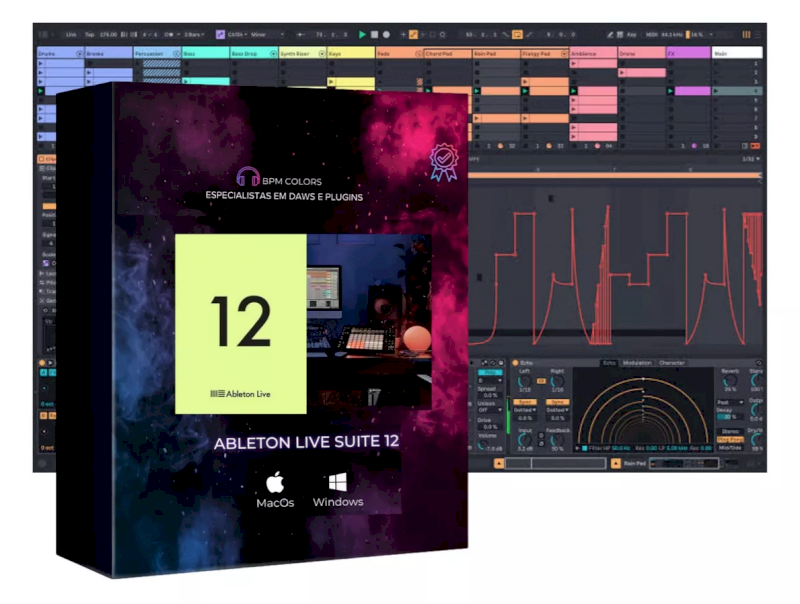Start playback with the green Play button

362,34
